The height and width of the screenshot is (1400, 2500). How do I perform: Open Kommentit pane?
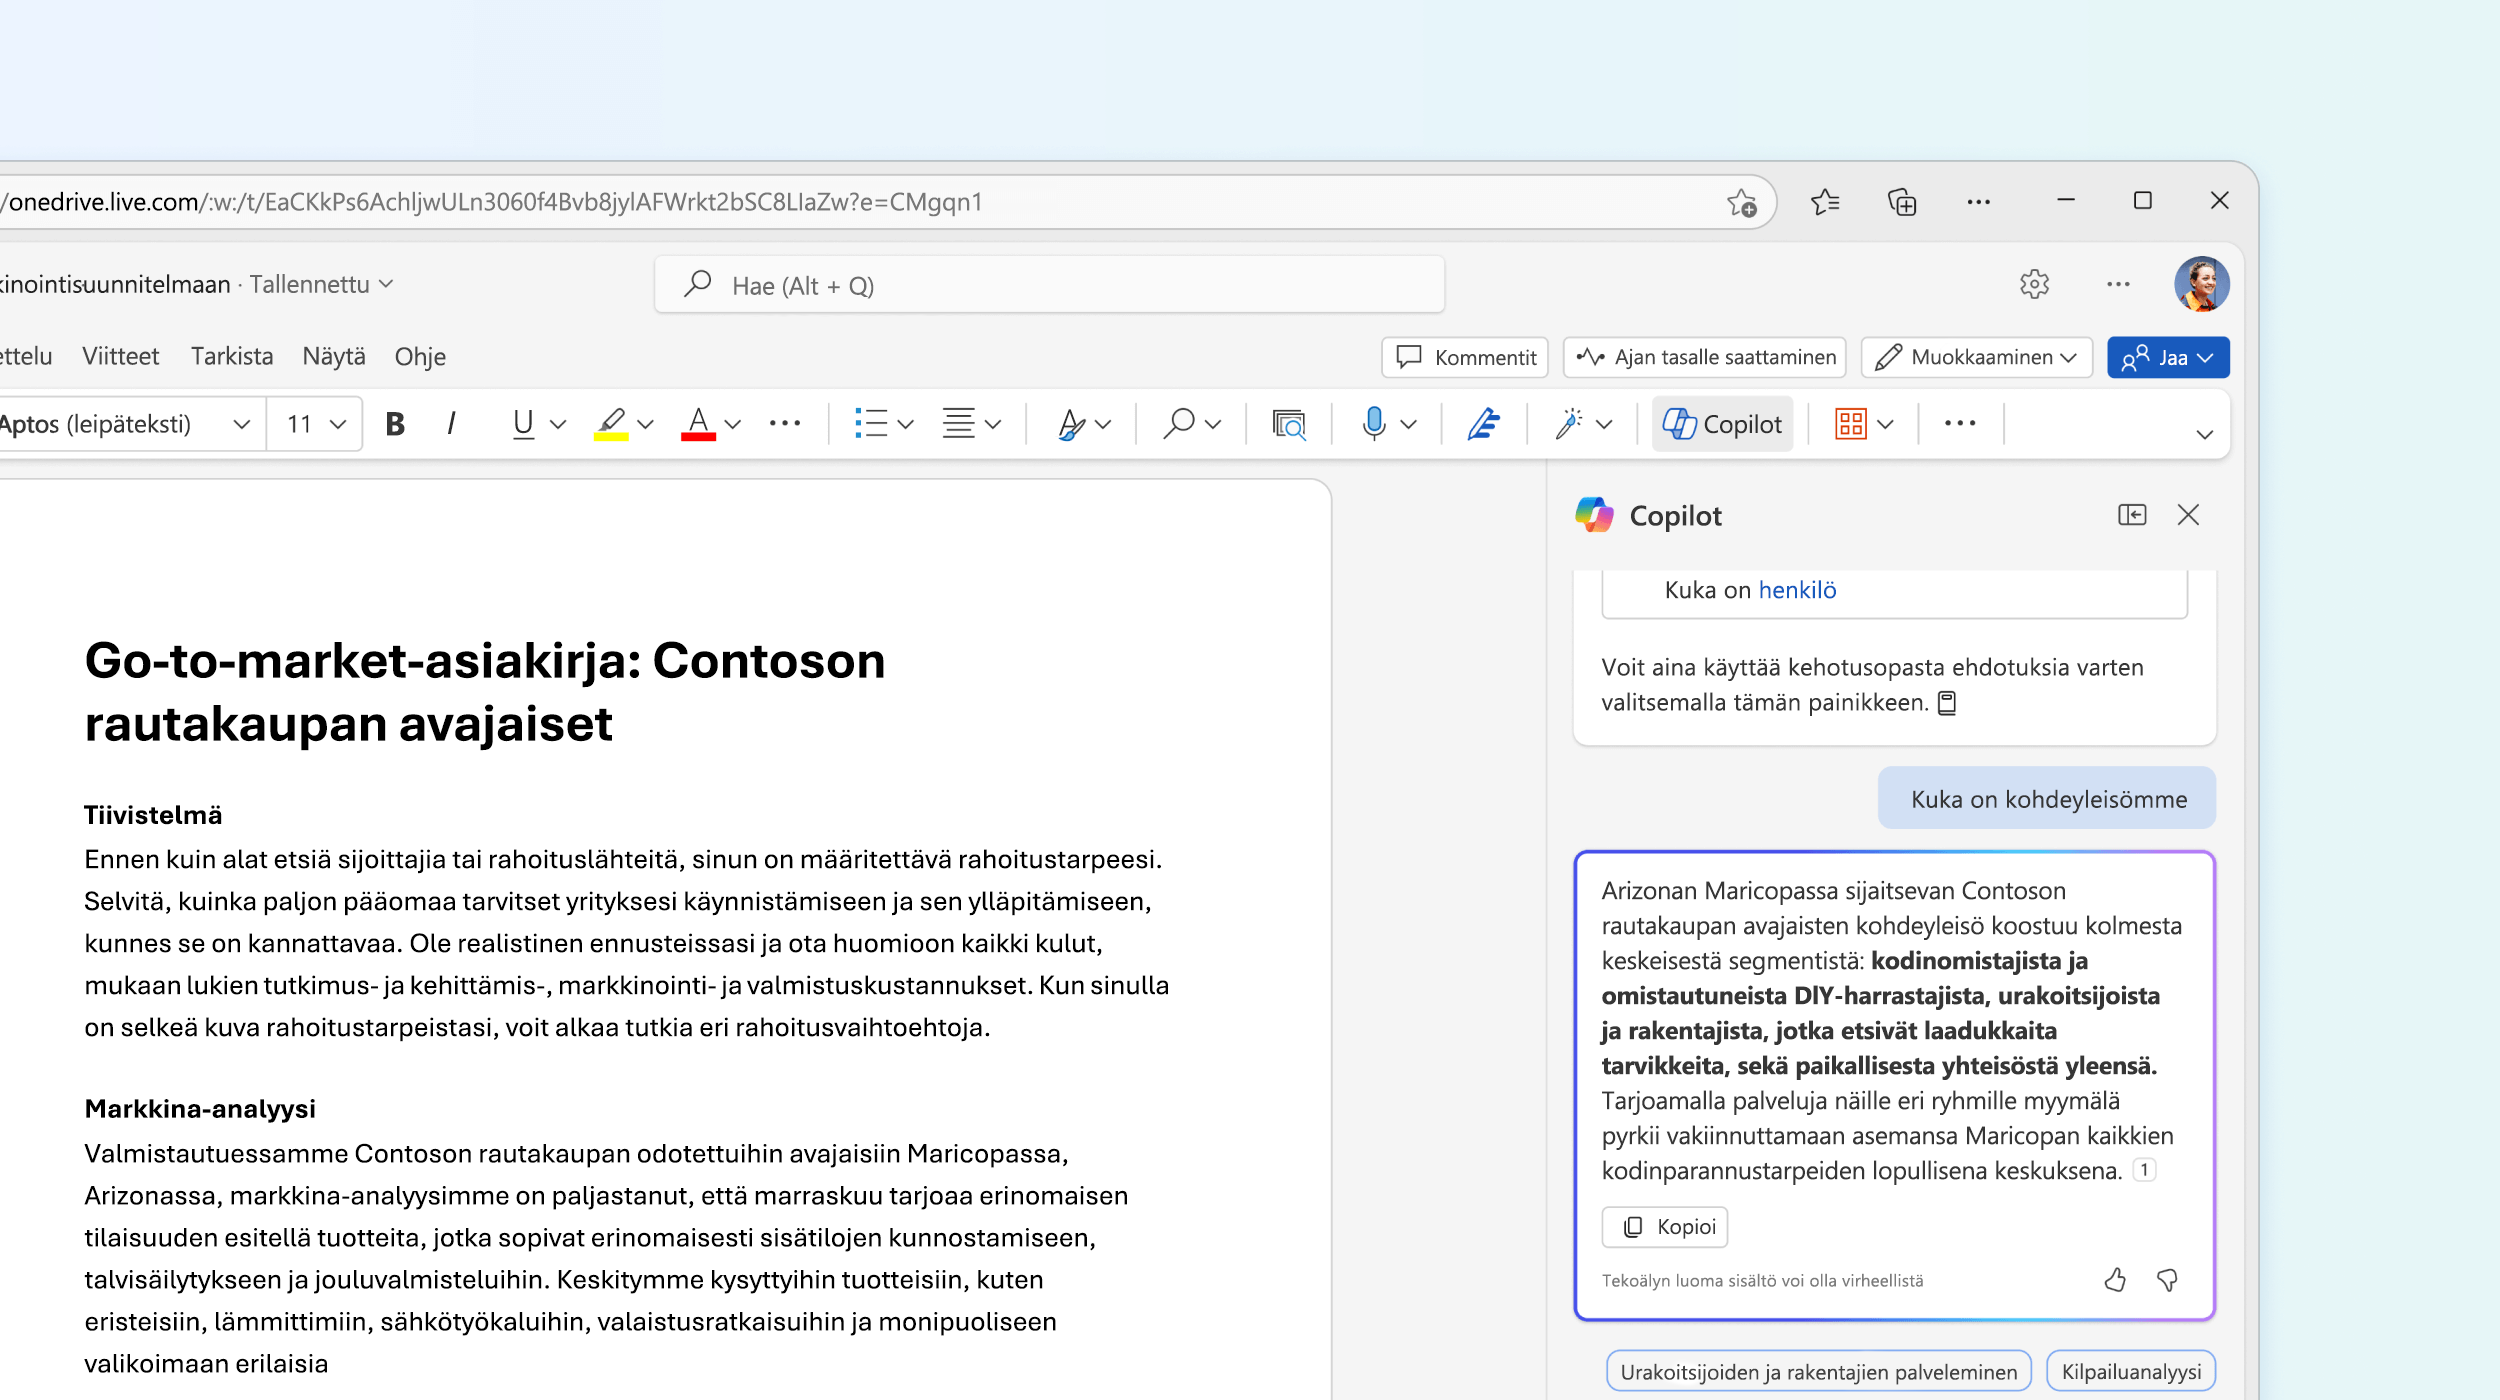pyautogui.click(x=1465, y=357)
